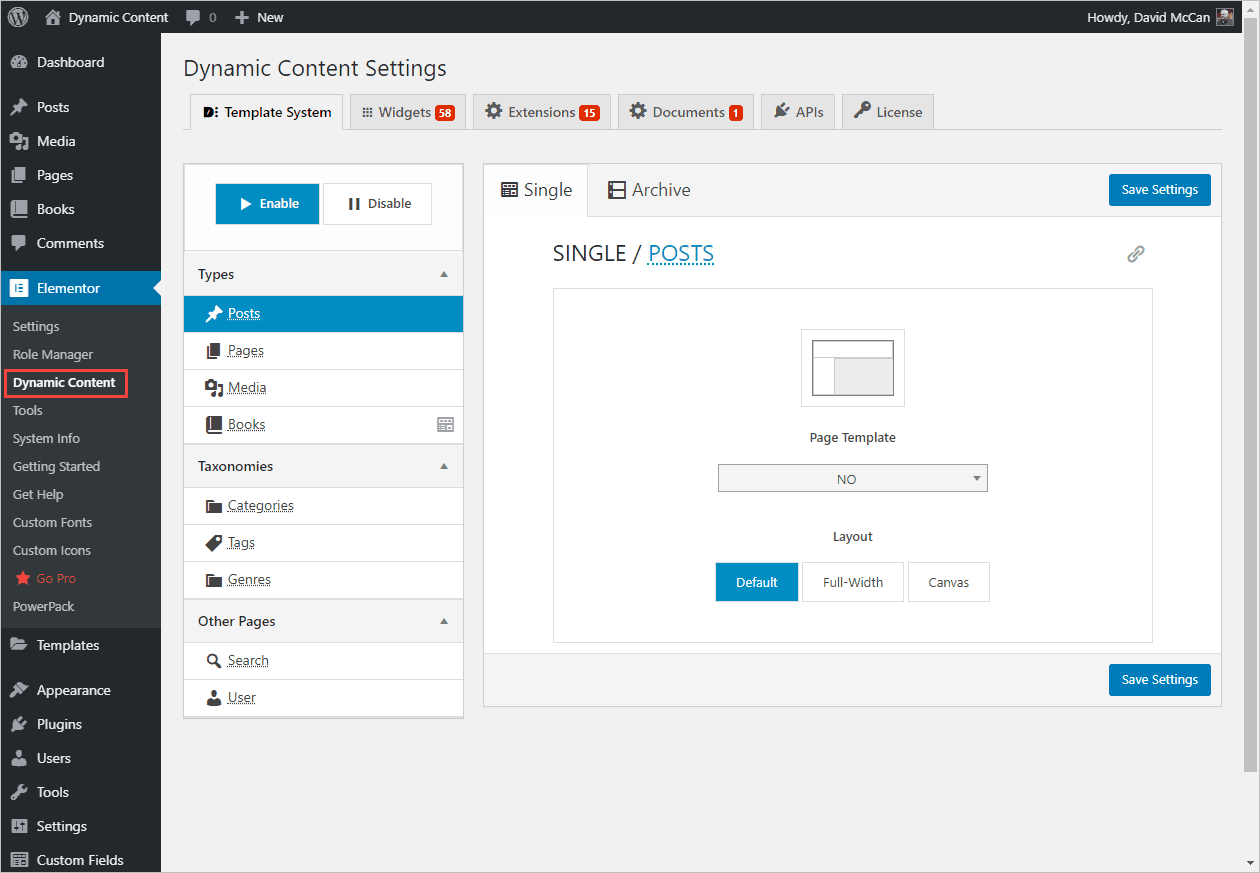Click the plus icon next to New
The image size is (1260, 873).
[242, 17]
